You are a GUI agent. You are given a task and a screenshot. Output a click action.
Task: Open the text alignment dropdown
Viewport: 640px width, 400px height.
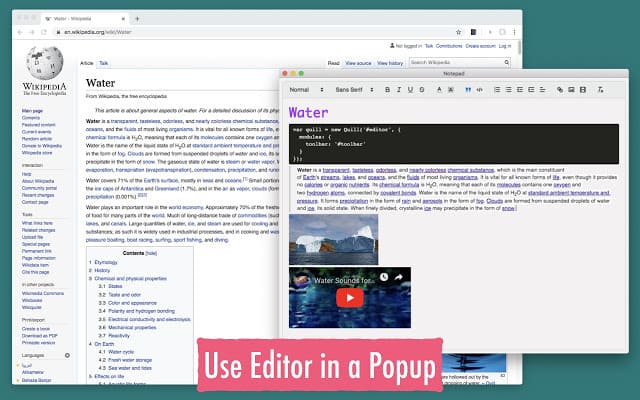(x=542, y=90)
